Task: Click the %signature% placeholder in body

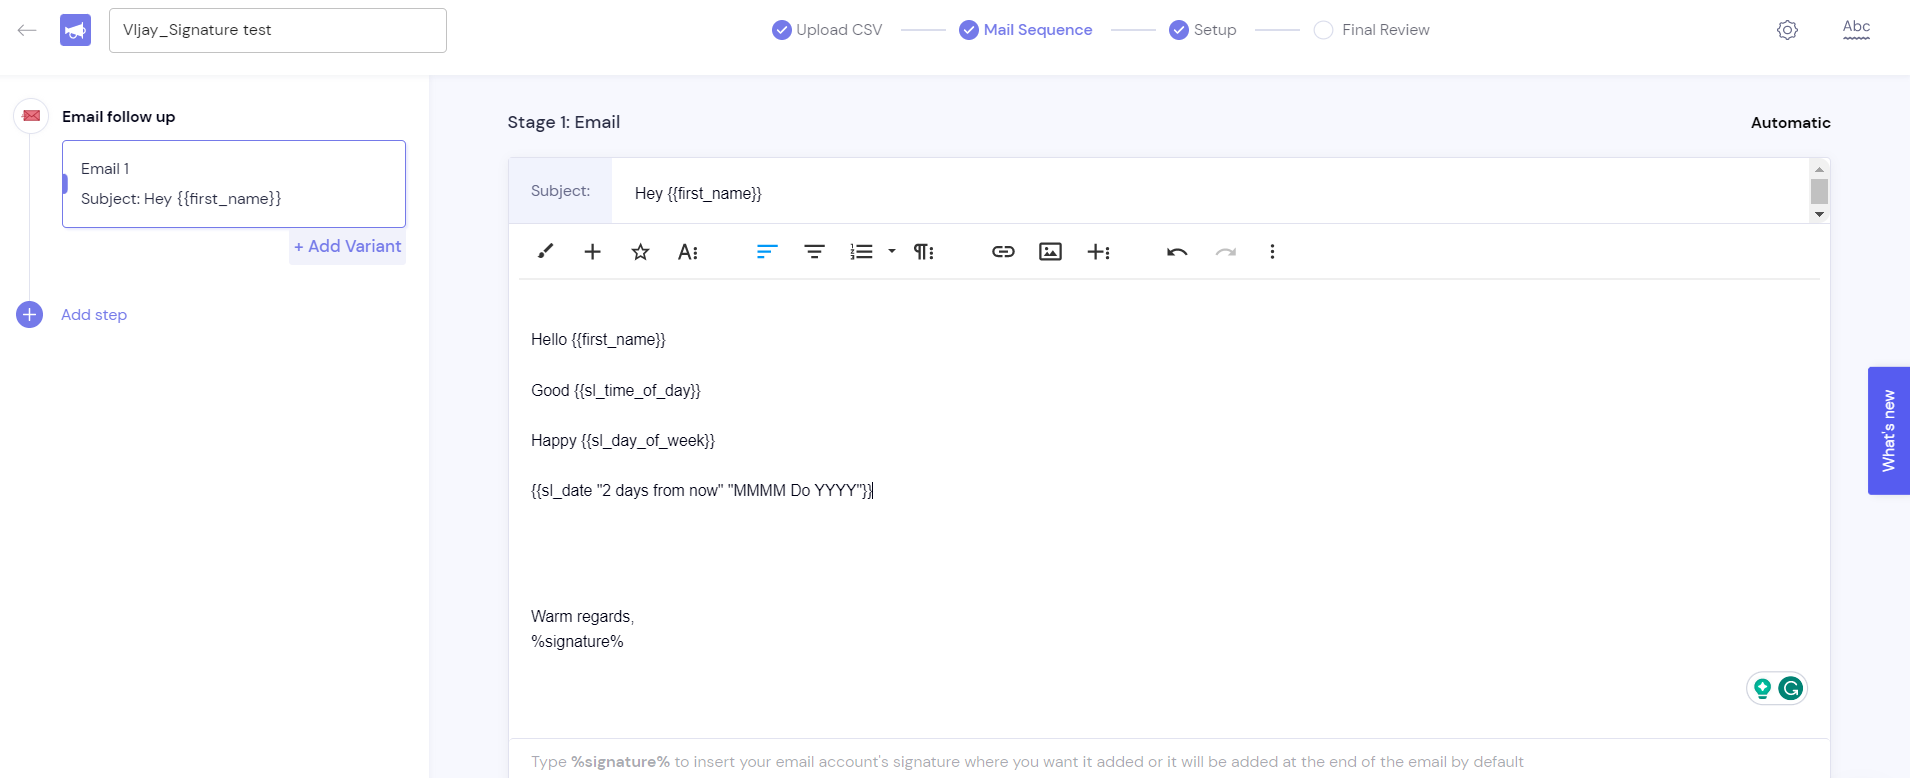Action: click(577, 642)
